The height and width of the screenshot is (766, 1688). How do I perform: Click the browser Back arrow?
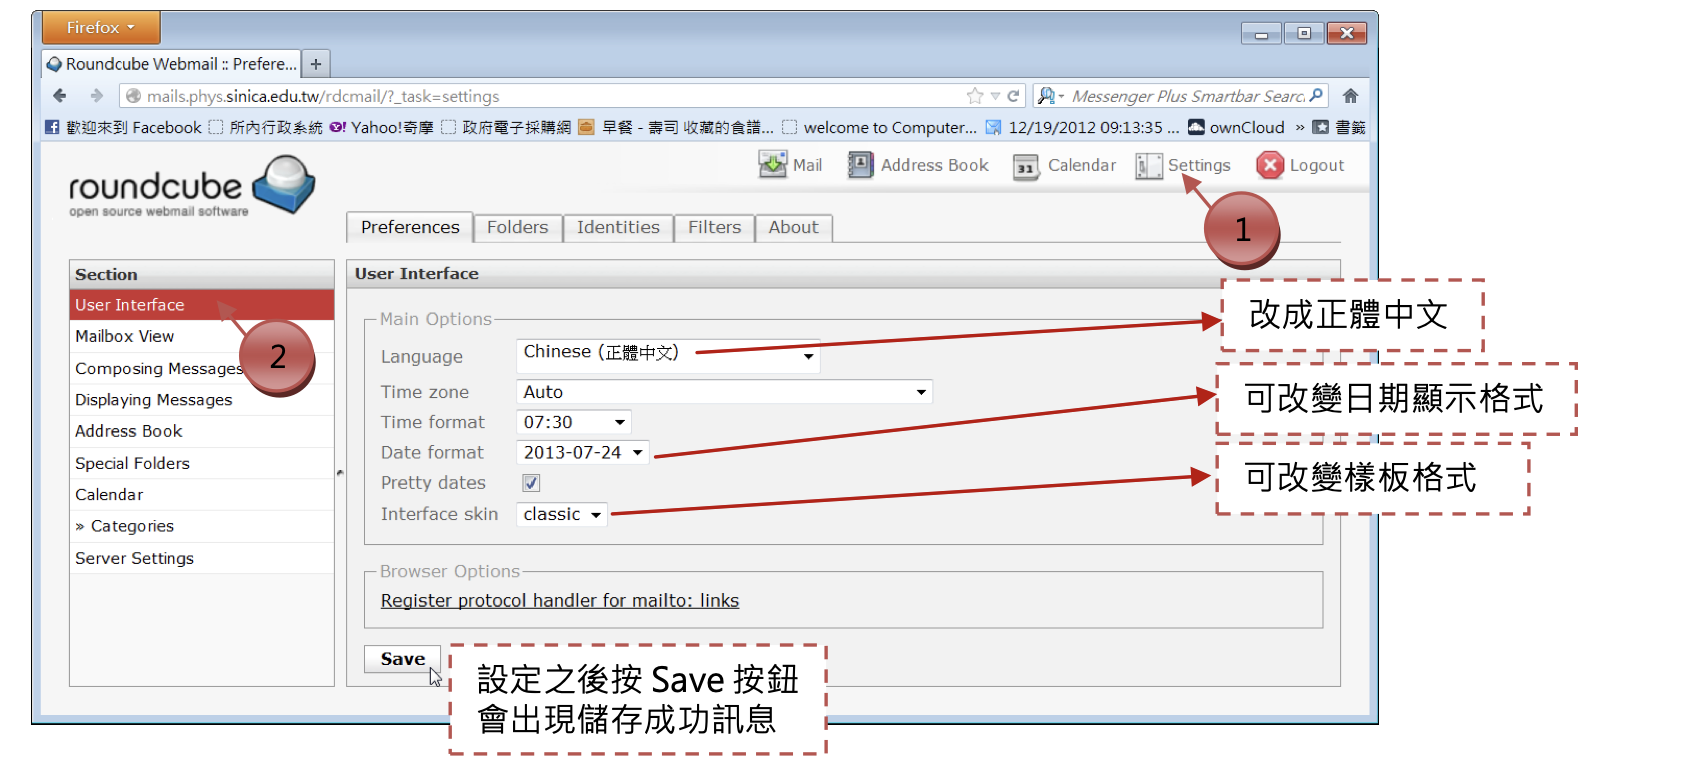60,96
